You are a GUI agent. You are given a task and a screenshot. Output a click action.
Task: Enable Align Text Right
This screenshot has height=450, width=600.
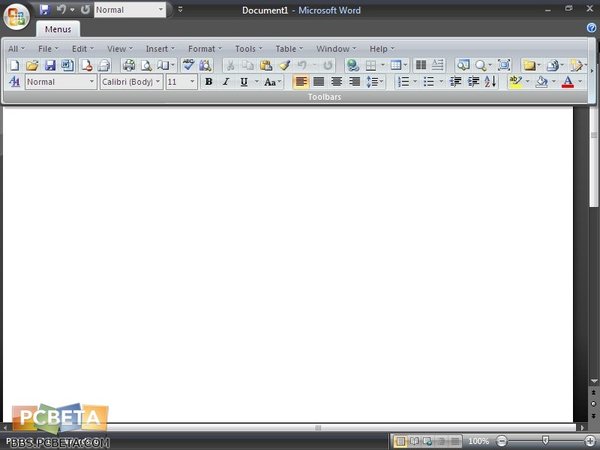(355, 82)
